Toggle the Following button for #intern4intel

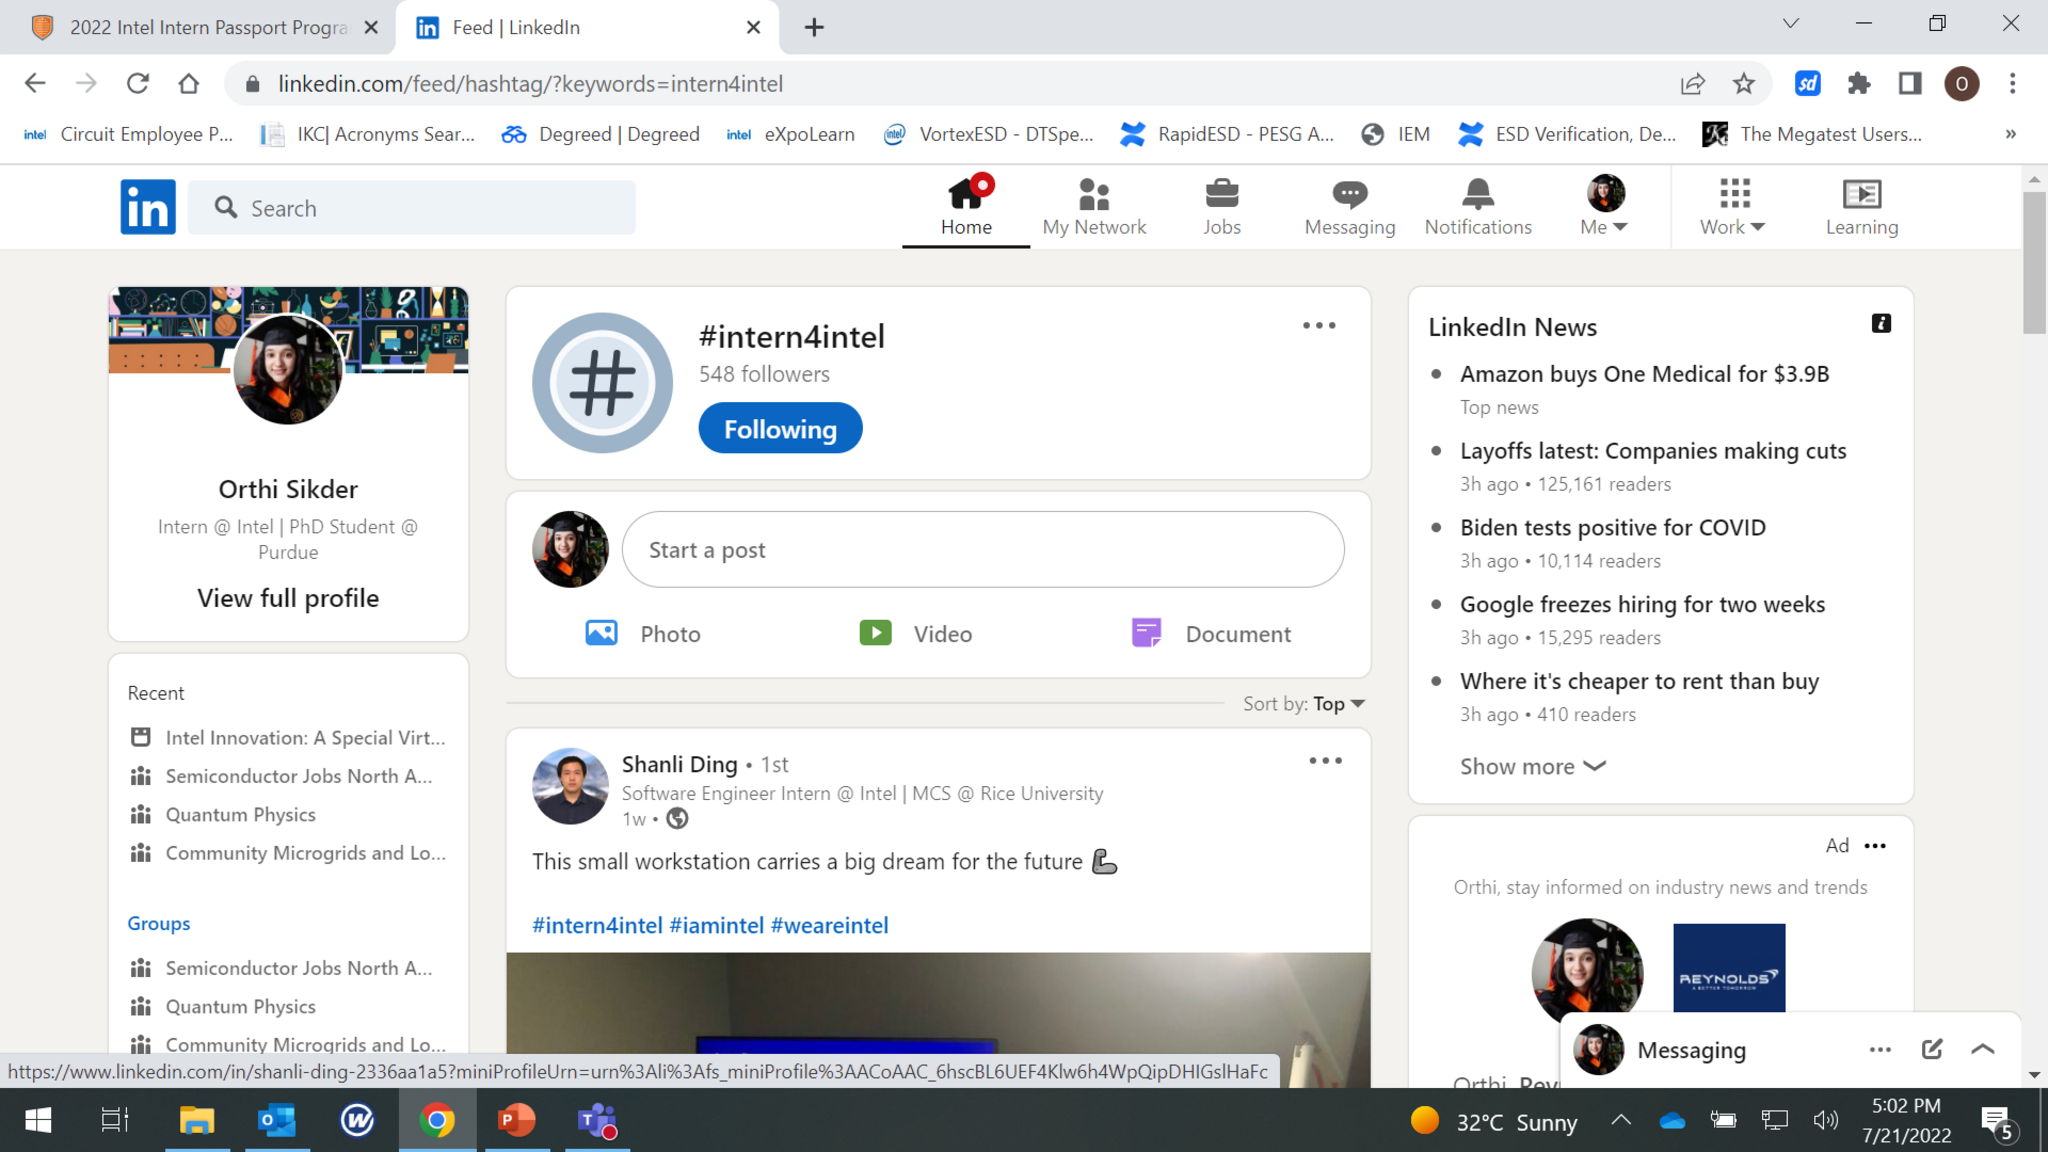(x=780, y=429)
